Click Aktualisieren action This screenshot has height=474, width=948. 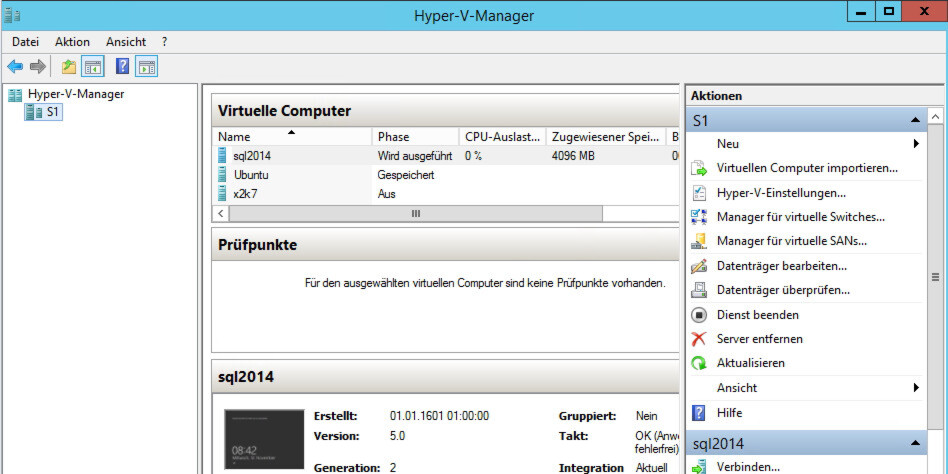coord(750,363)
